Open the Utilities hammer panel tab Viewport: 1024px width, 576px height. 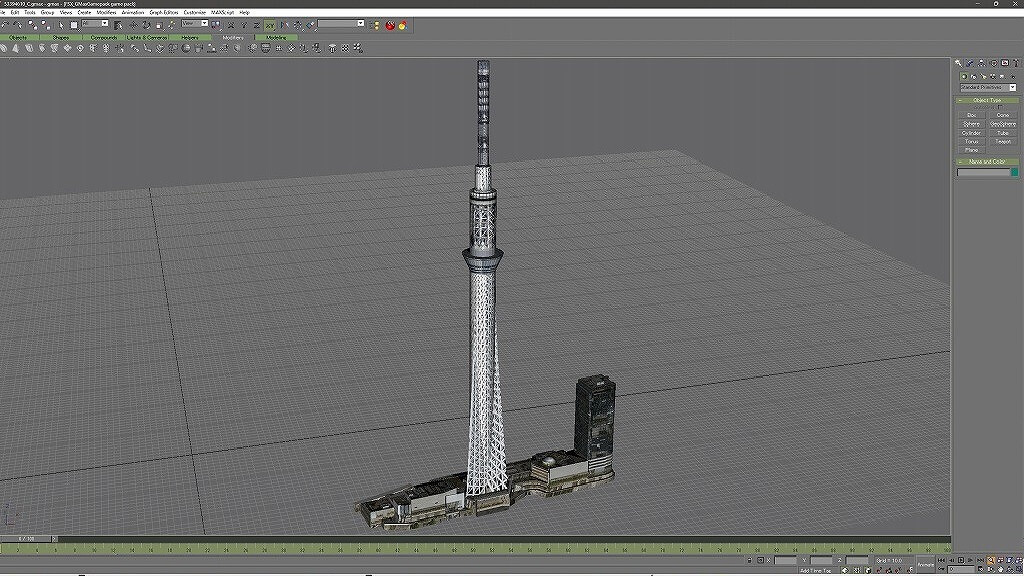(x=1016, y=63)
